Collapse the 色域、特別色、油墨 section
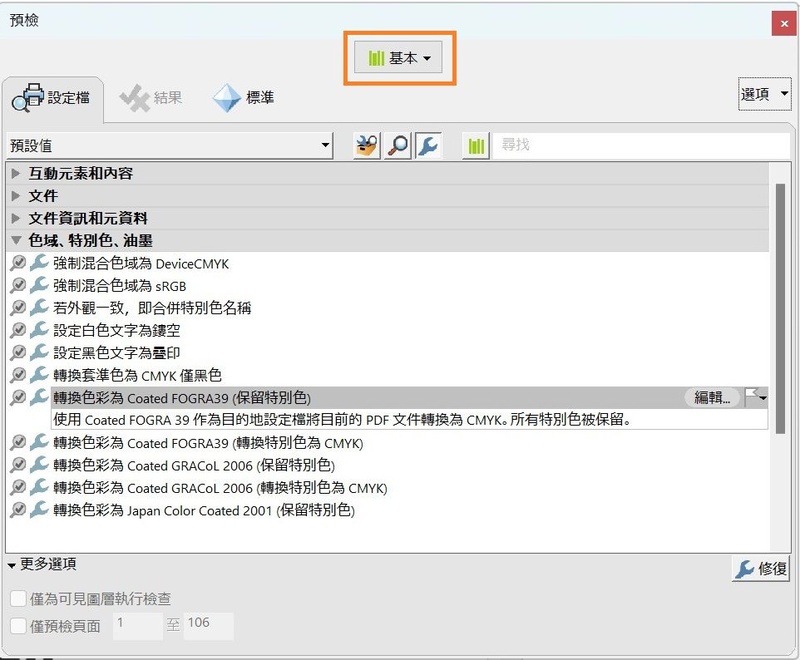This screenshot has width=800, height=660. 16,240
